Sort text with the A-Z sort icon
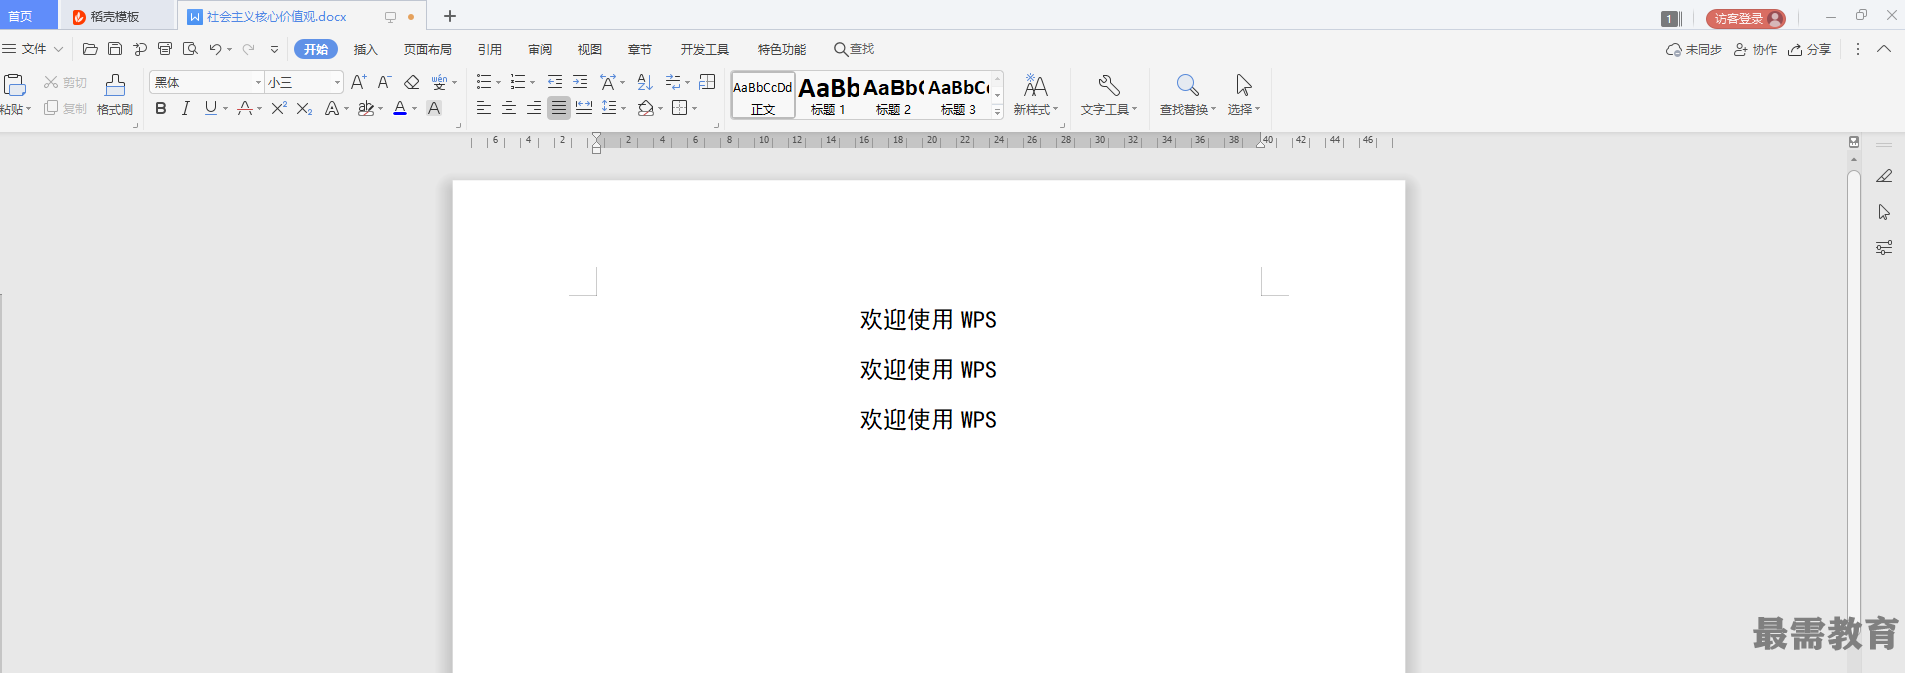The image size is (1905, 673). pos(645,82)
